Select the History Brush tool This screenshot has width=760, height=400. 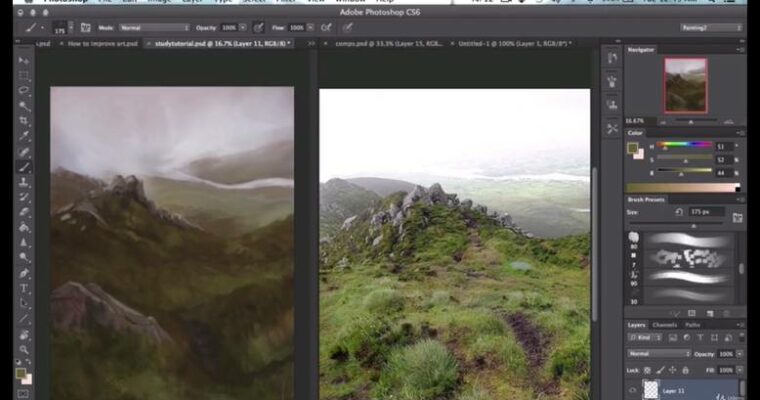[x=23, y=197]
